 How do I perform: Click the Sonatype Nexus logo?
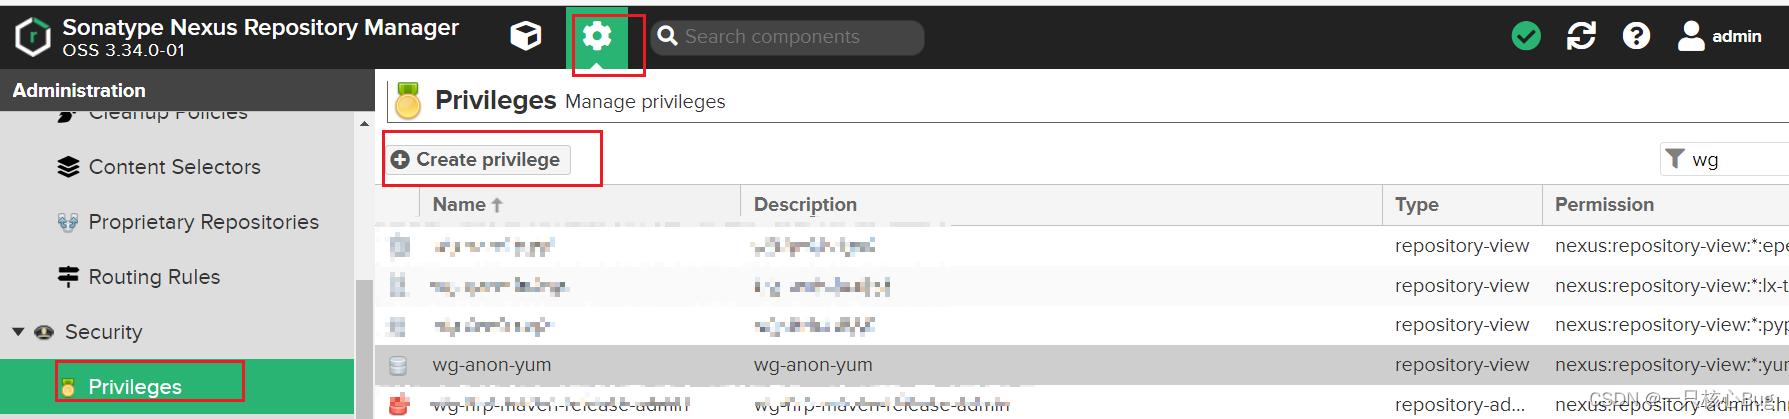click(x=33, y=37)
